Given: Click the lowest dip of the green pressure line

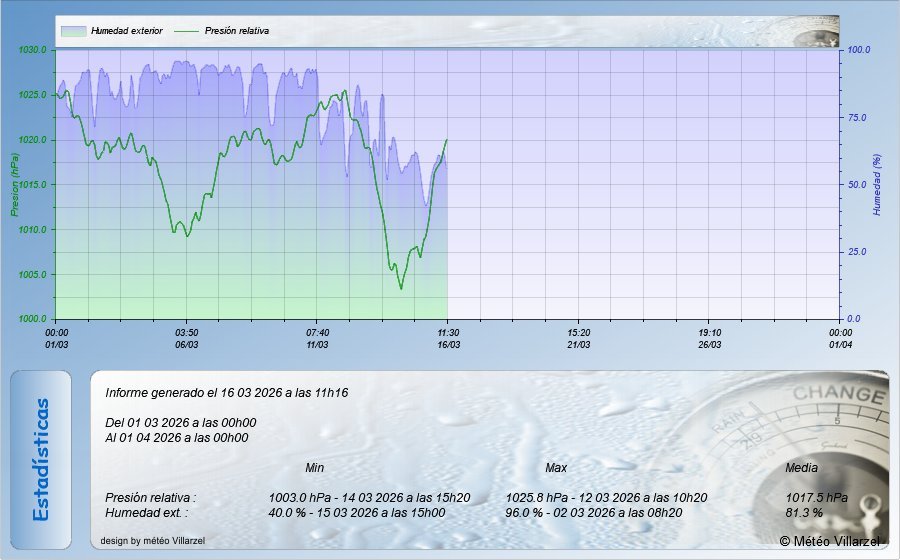Looking at the screenshot, I should [401, 289].
